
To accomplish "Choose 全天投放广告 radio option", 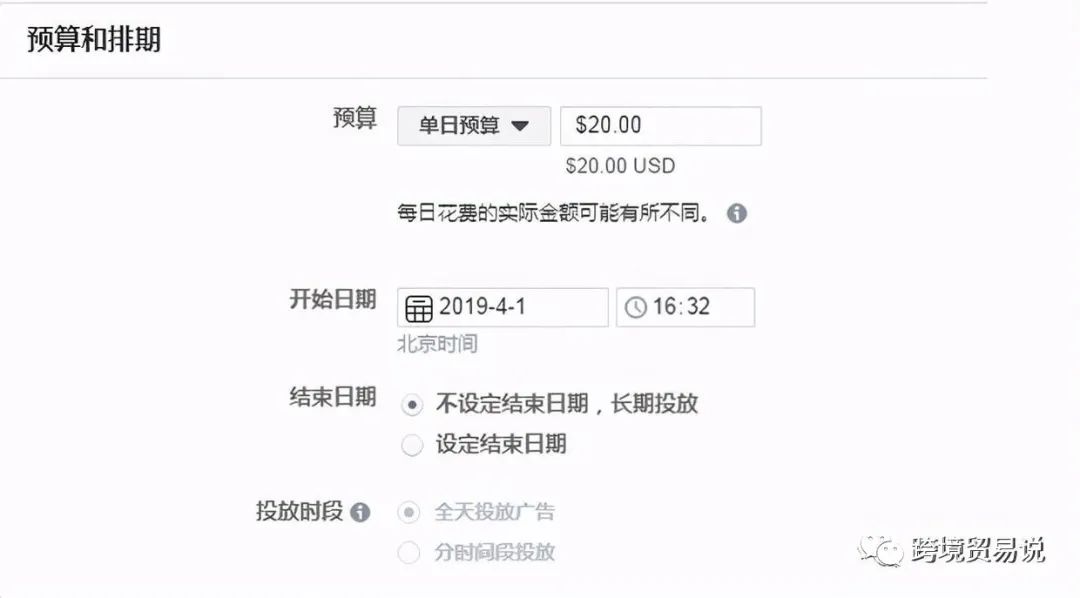I will [408, 513].
